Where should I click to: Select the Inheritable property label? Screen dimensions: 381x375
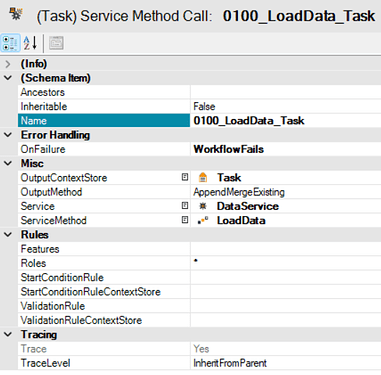pos(44,106)
